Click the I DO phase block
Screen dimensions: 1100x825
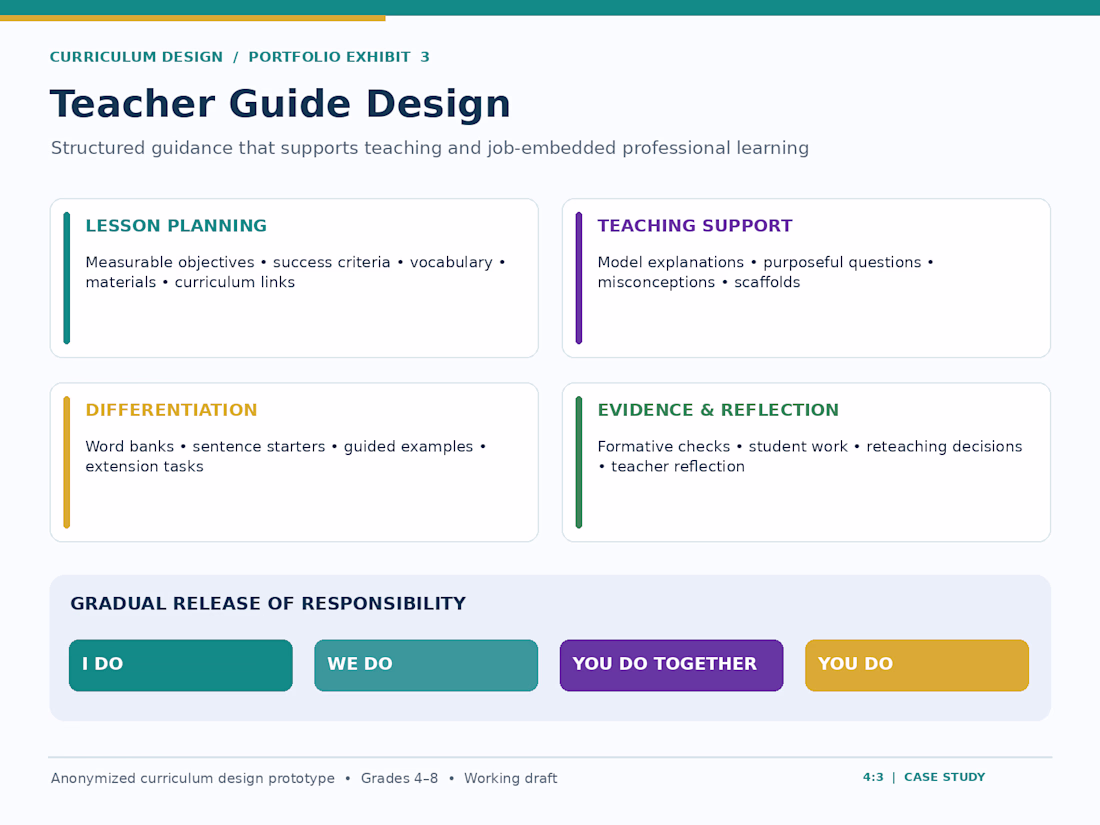click(180, 665)
